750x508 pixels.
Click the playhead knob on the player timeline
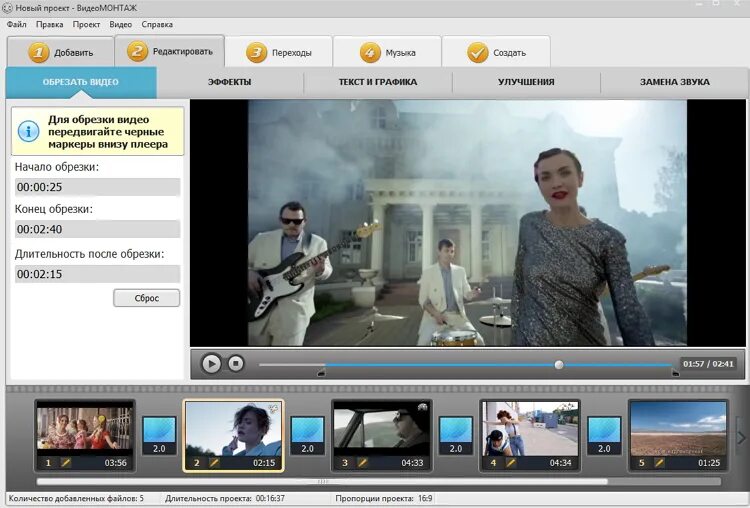(559, 365)
